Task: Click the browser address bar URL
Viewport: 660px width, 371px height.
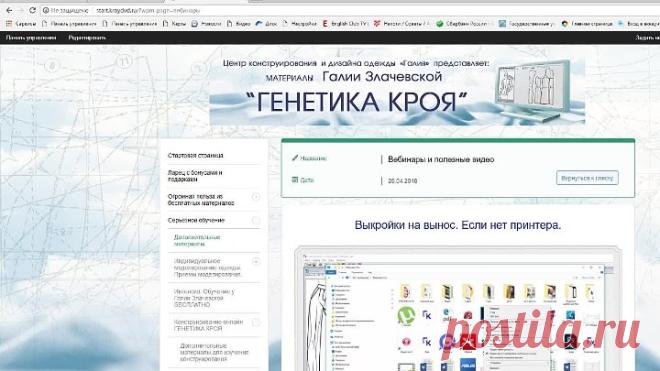Action: point(148,10)
